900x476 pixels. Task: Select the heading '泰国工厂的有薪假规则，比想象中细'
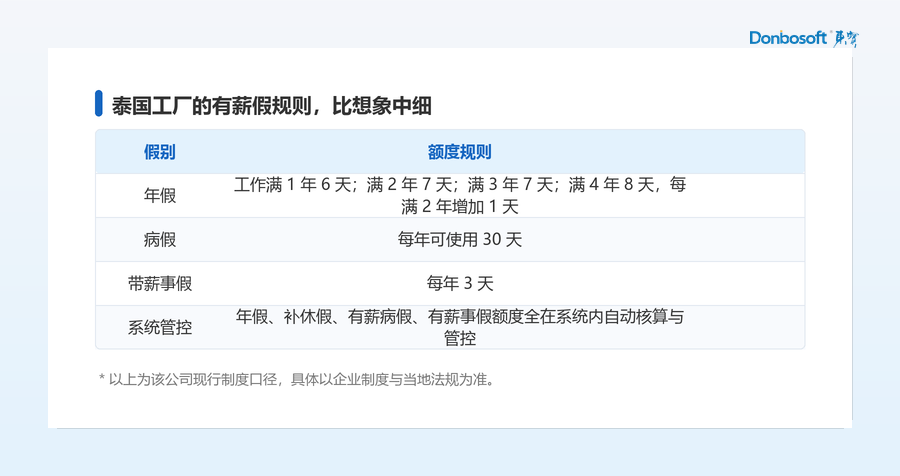click(271, 106)
